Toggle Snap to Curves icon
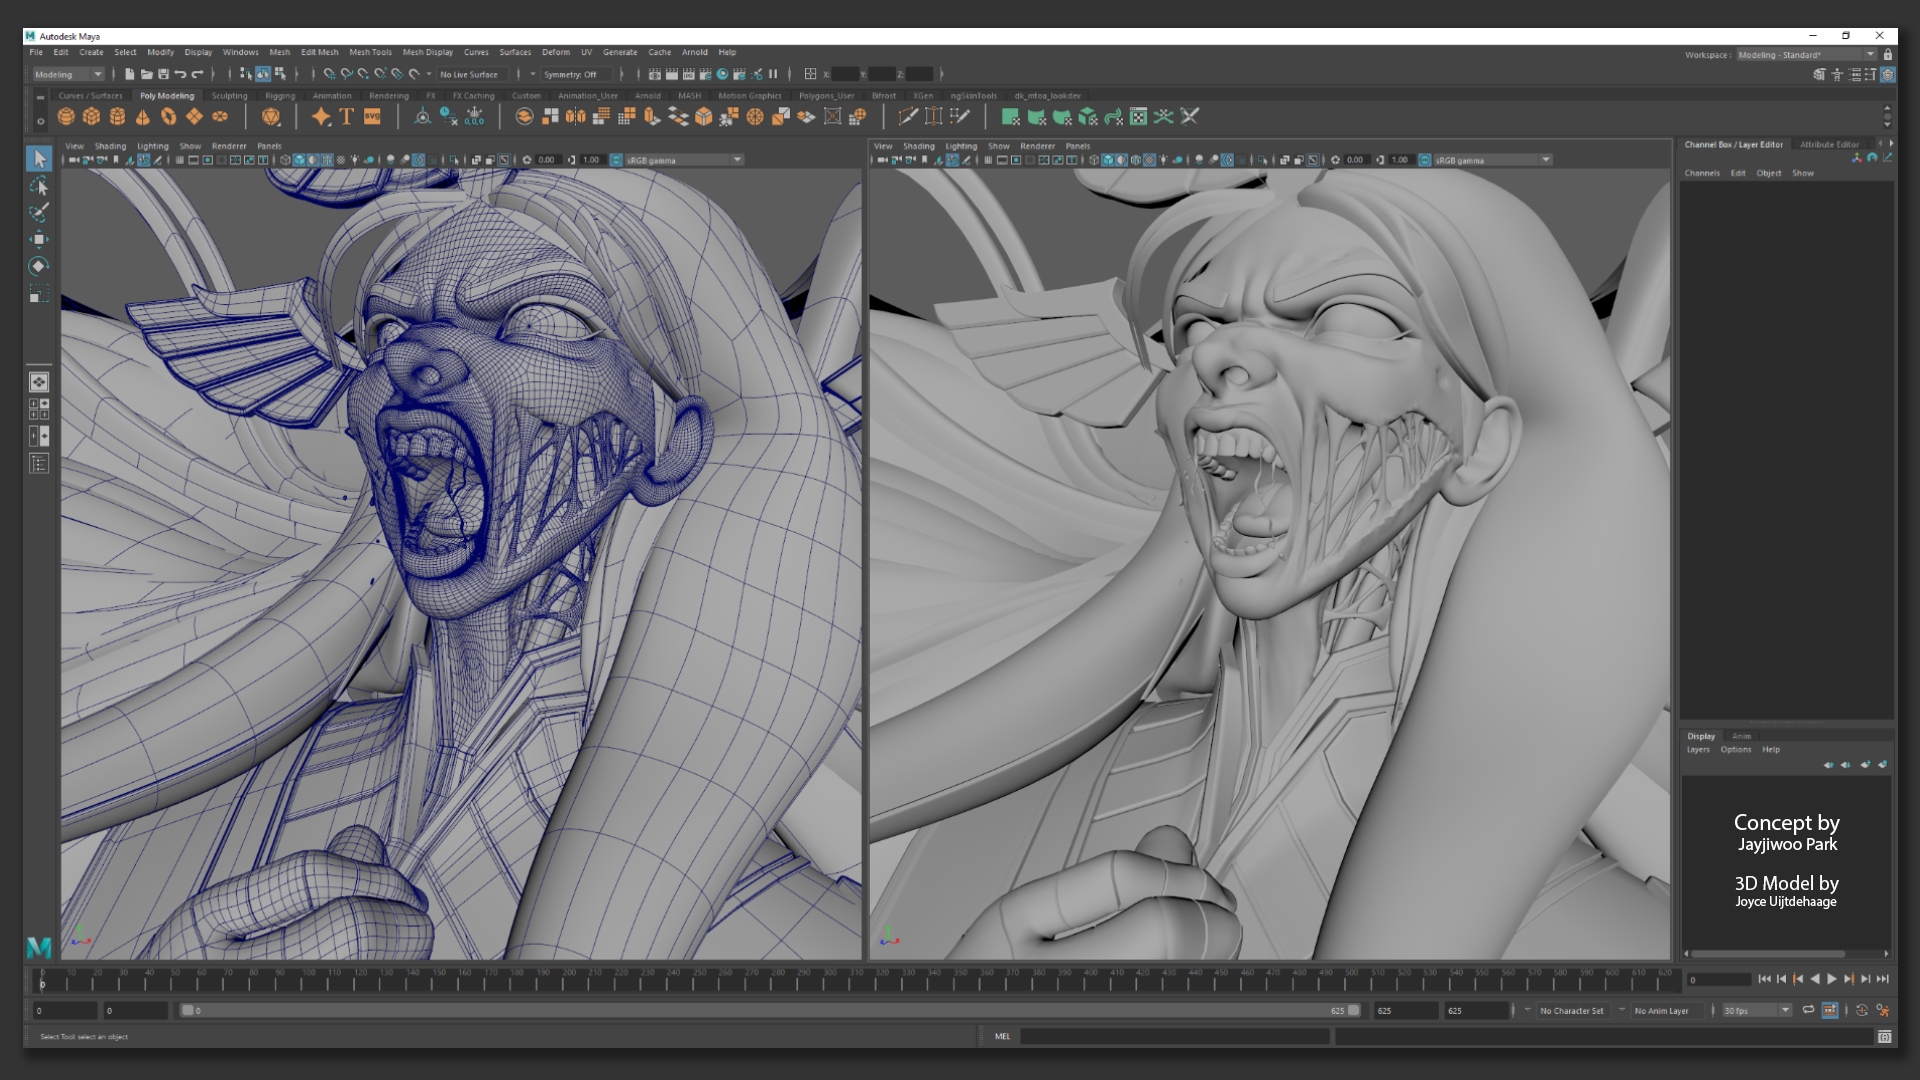1920x1080 pixels. [x=346, y=74]
